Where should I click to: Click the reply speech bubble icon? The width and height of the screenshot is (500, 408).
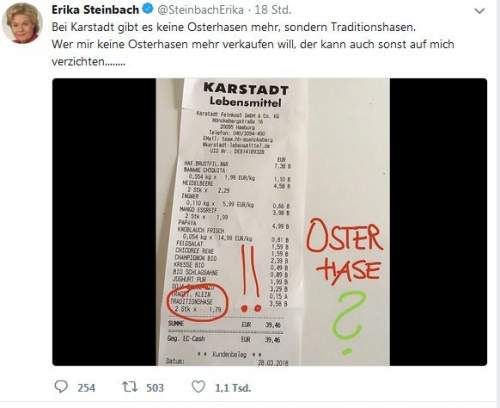coord(61,387)
